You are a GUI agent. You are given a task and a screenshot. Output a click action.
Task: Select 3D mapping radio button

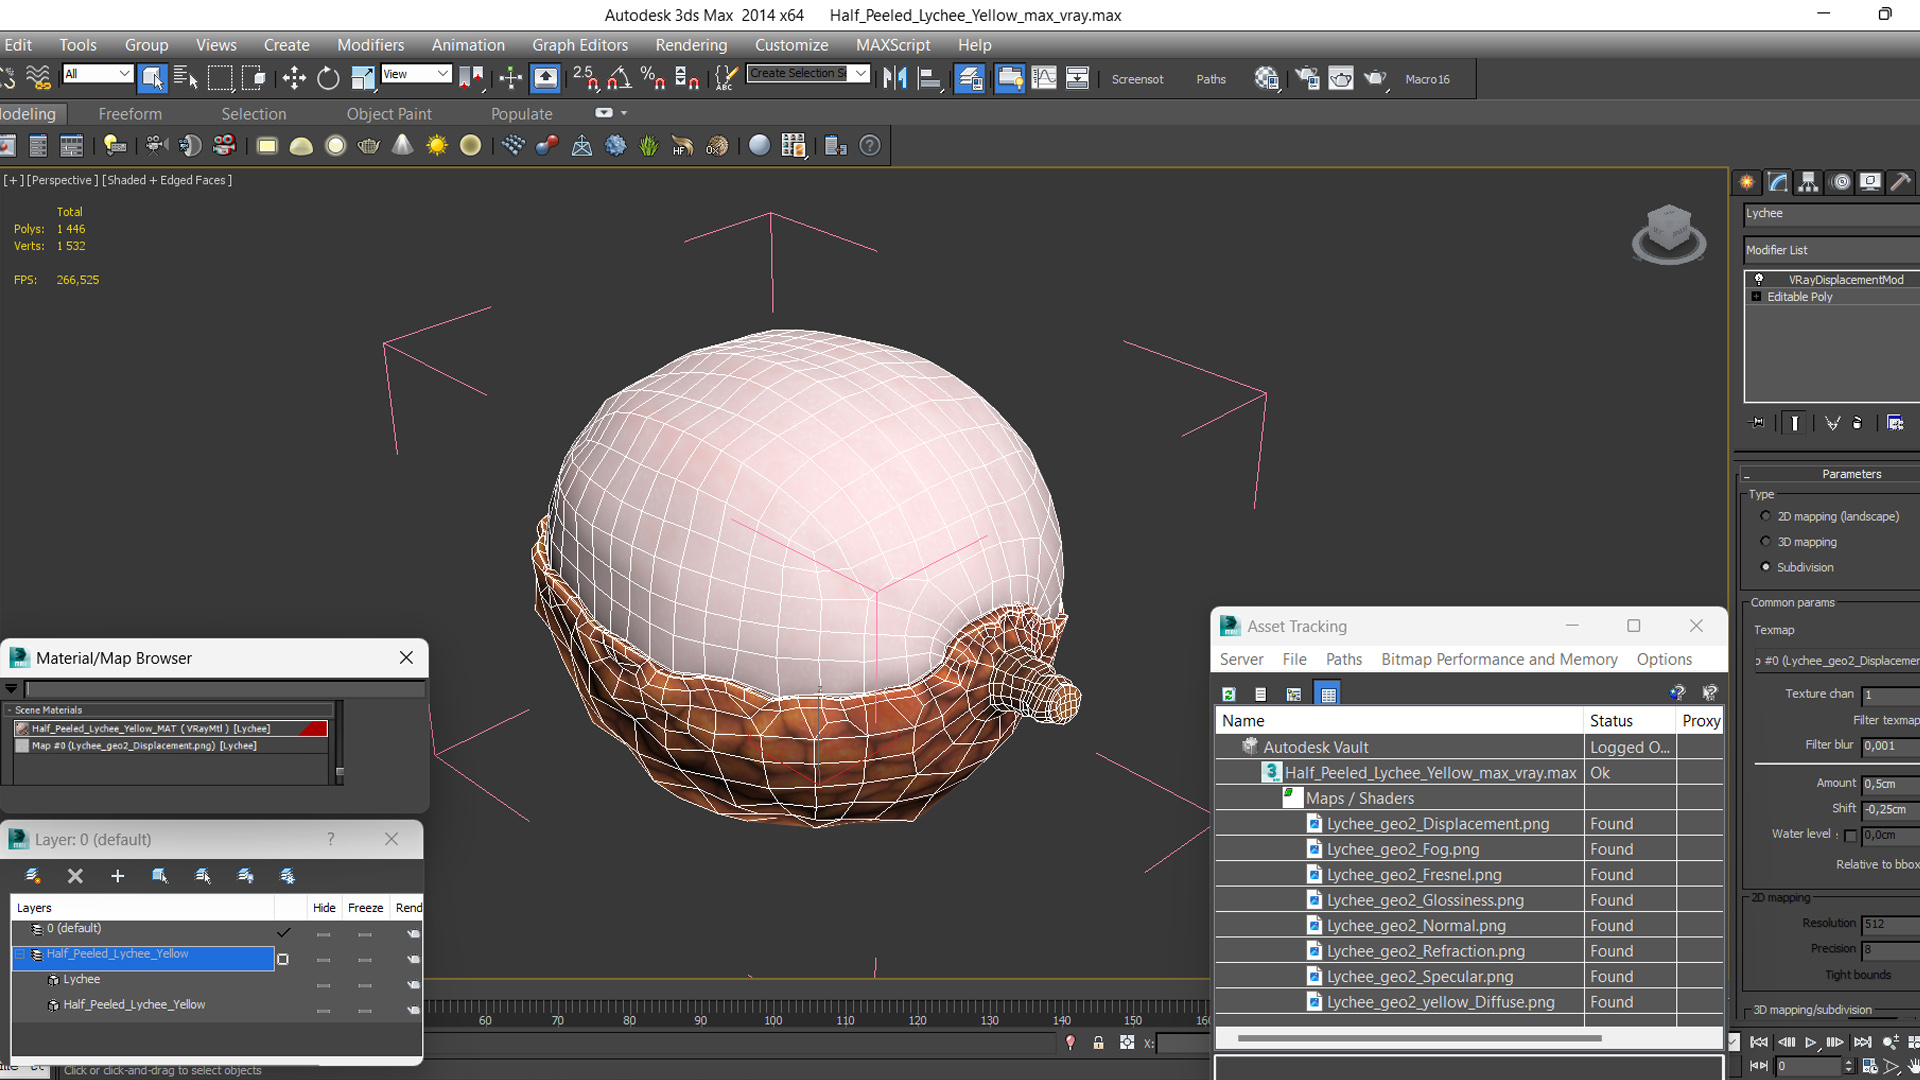tap(1765, 541)
